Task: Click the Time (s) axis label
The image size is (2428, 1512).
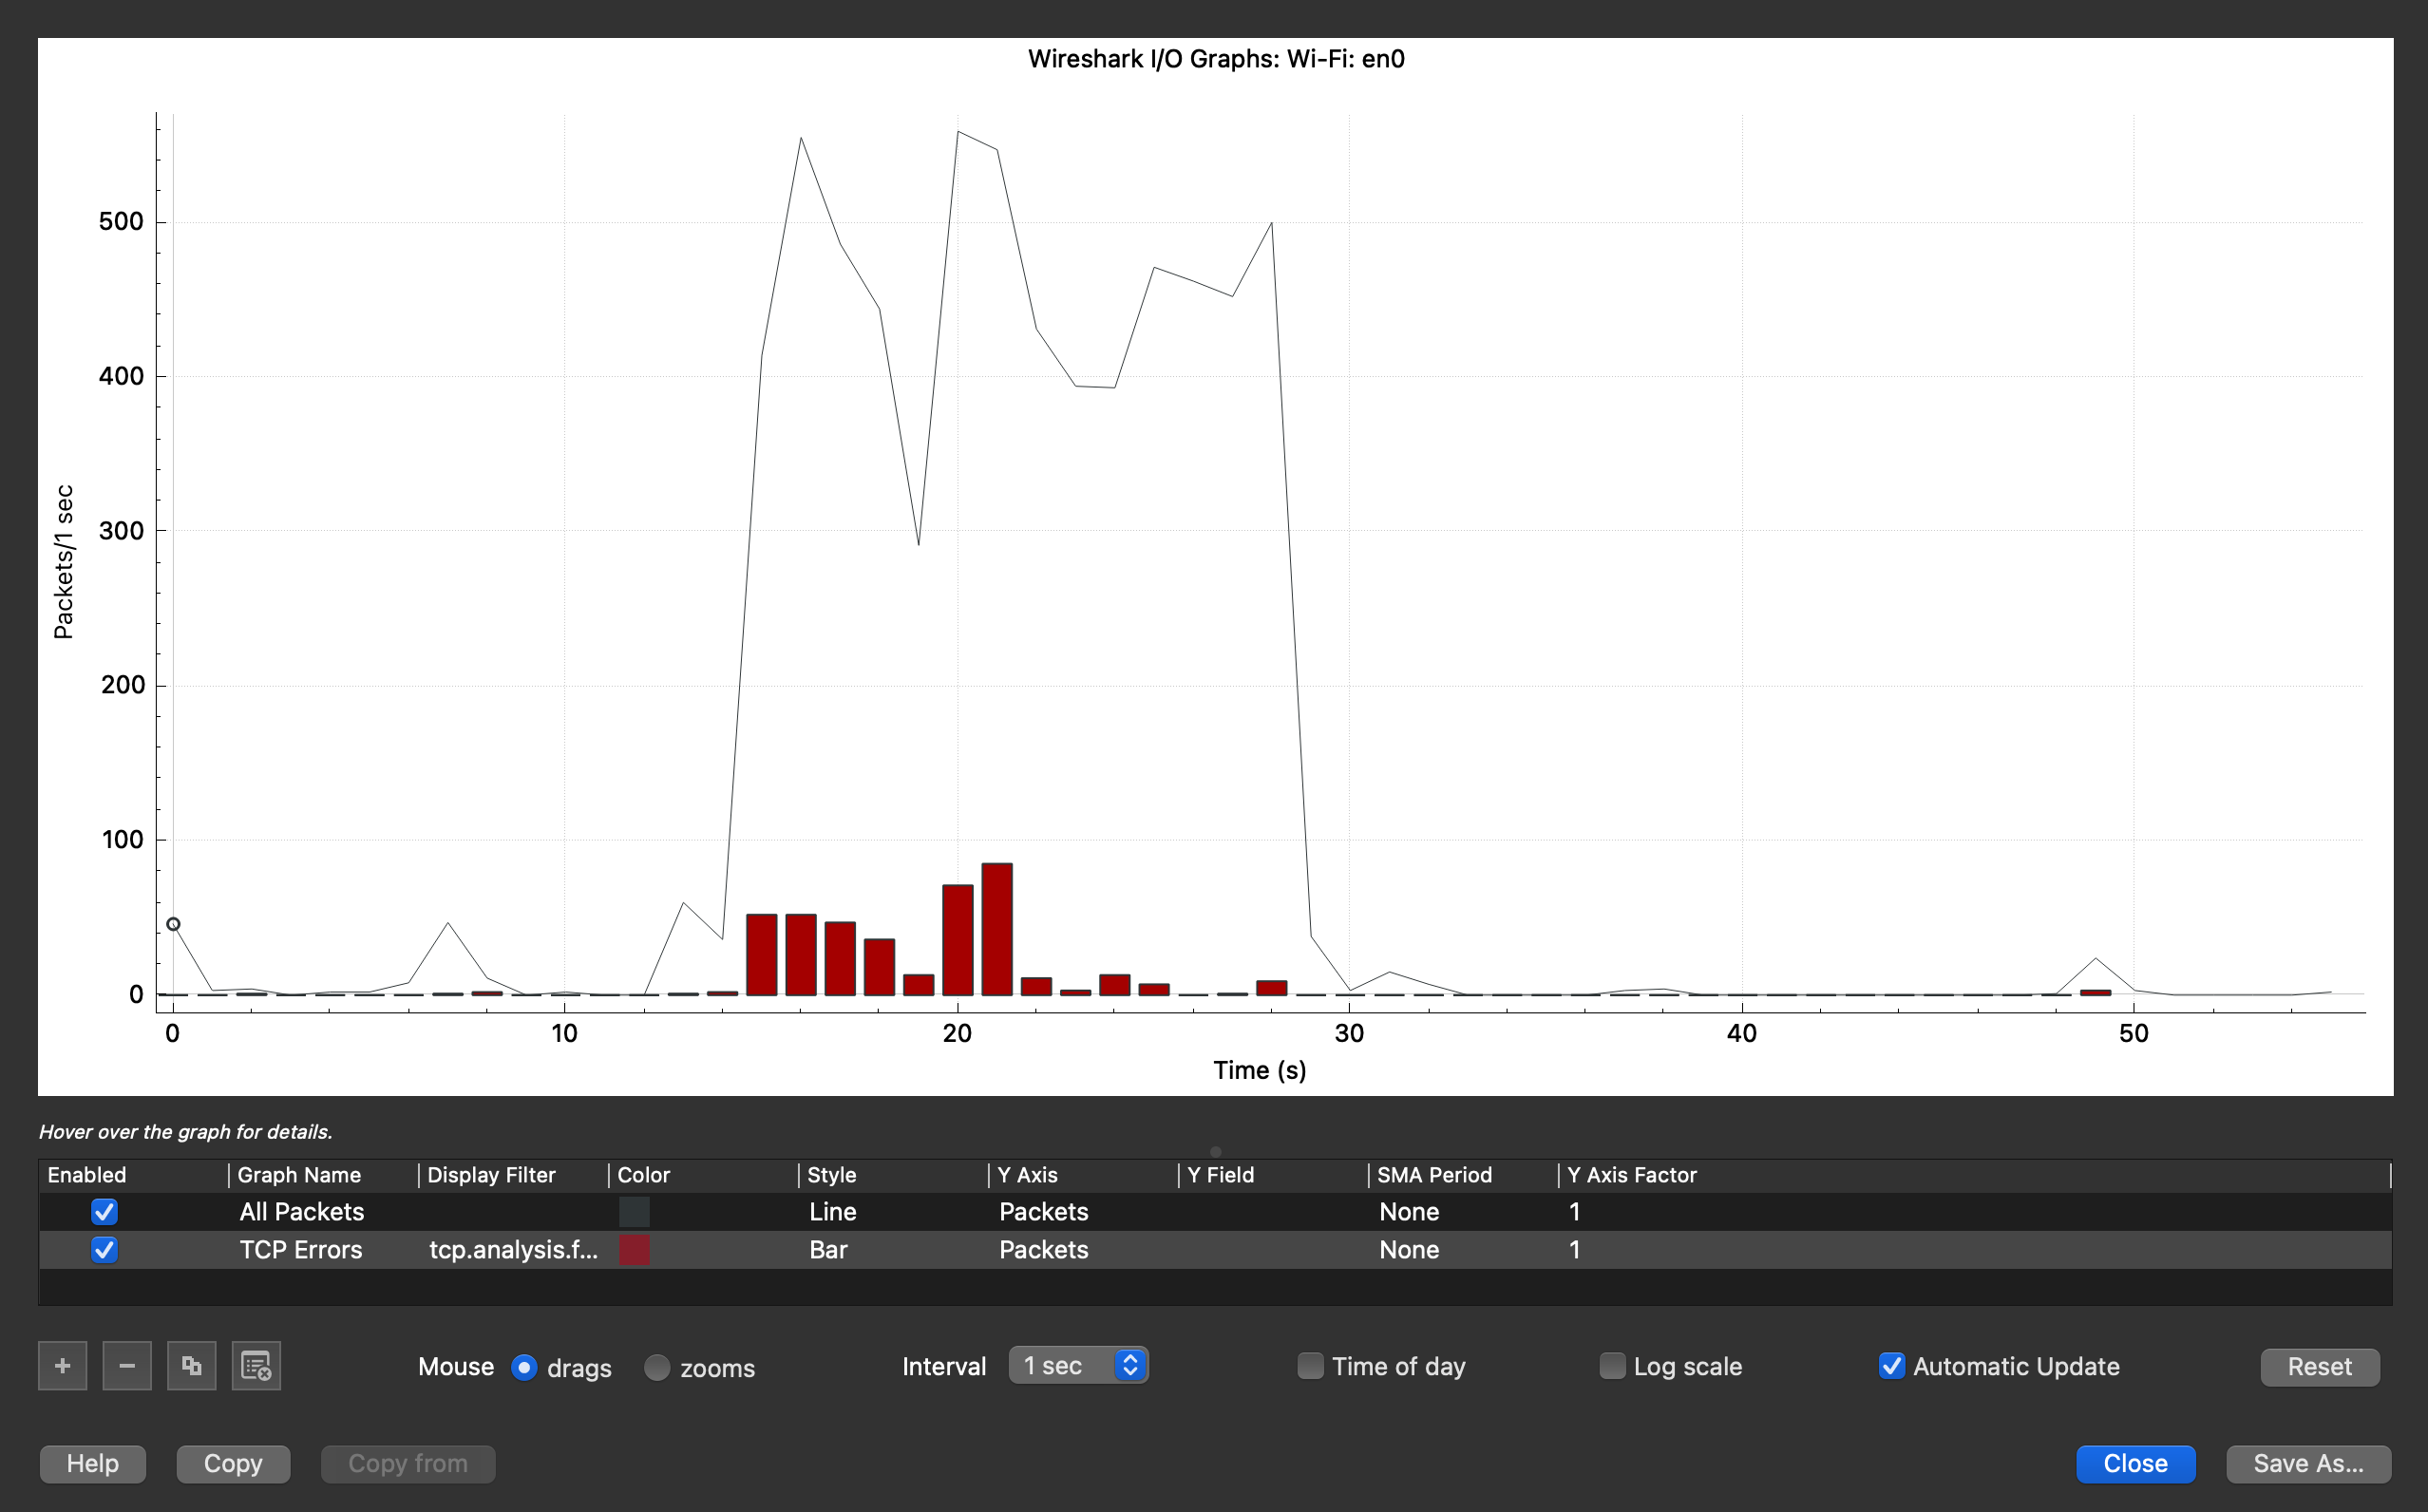Action: [1259, 1070]
